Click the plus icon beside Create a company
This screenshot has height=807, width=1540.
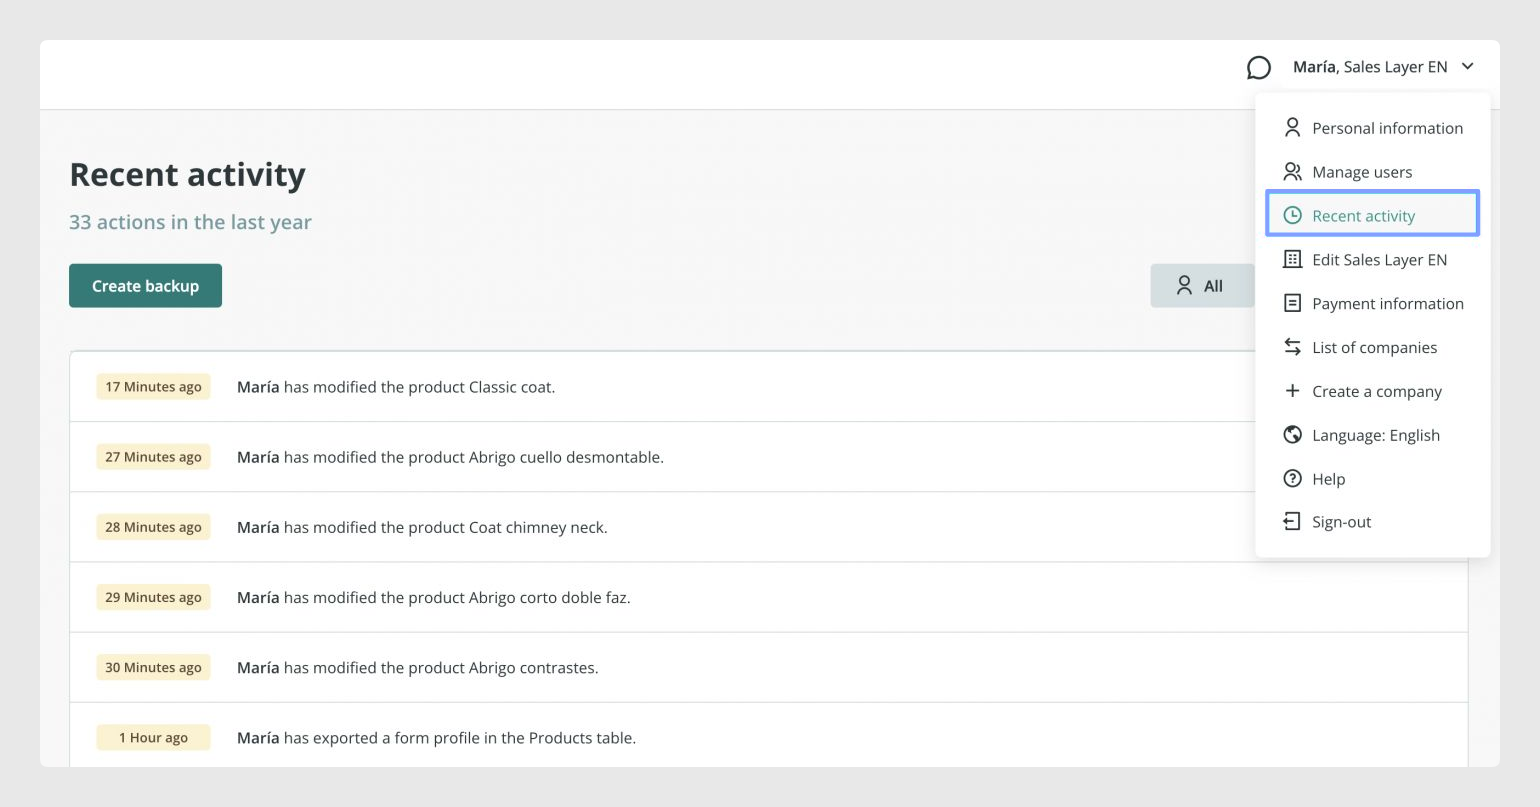1292,391
